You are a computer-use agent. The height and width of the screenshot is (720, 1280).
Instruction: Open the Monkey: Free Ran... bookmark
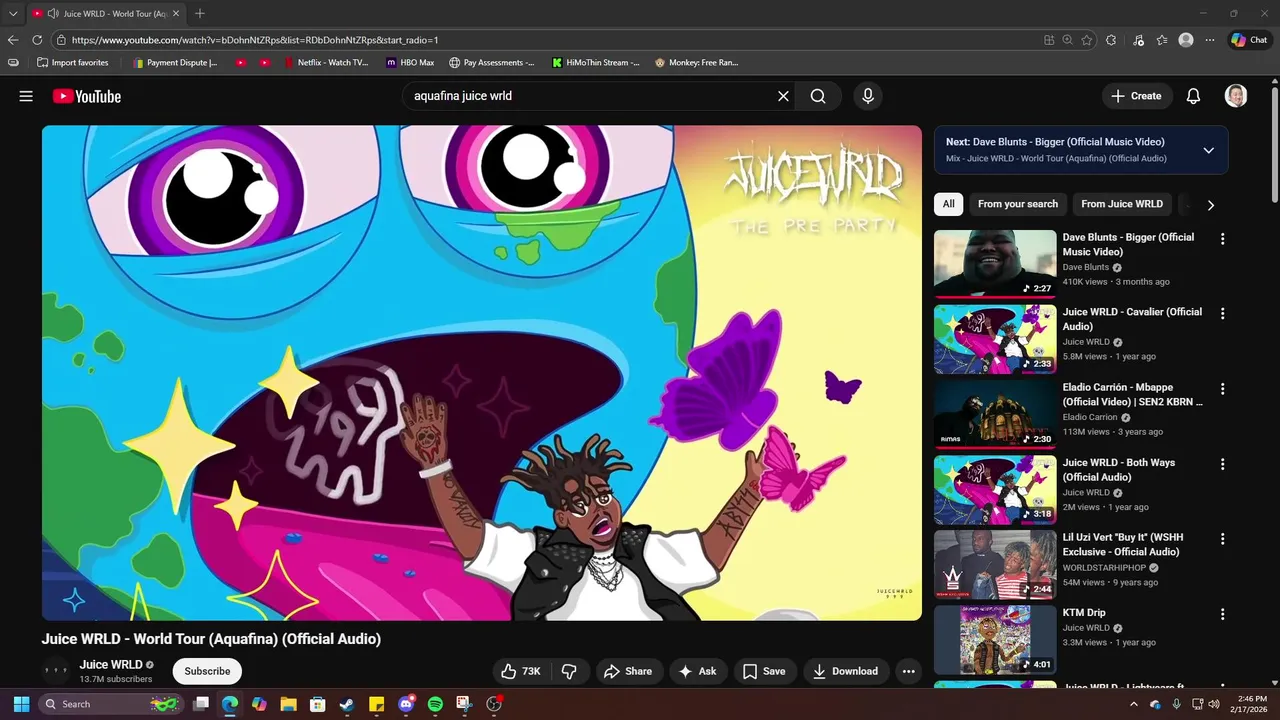pyautogui.click(x=697, y=62)
